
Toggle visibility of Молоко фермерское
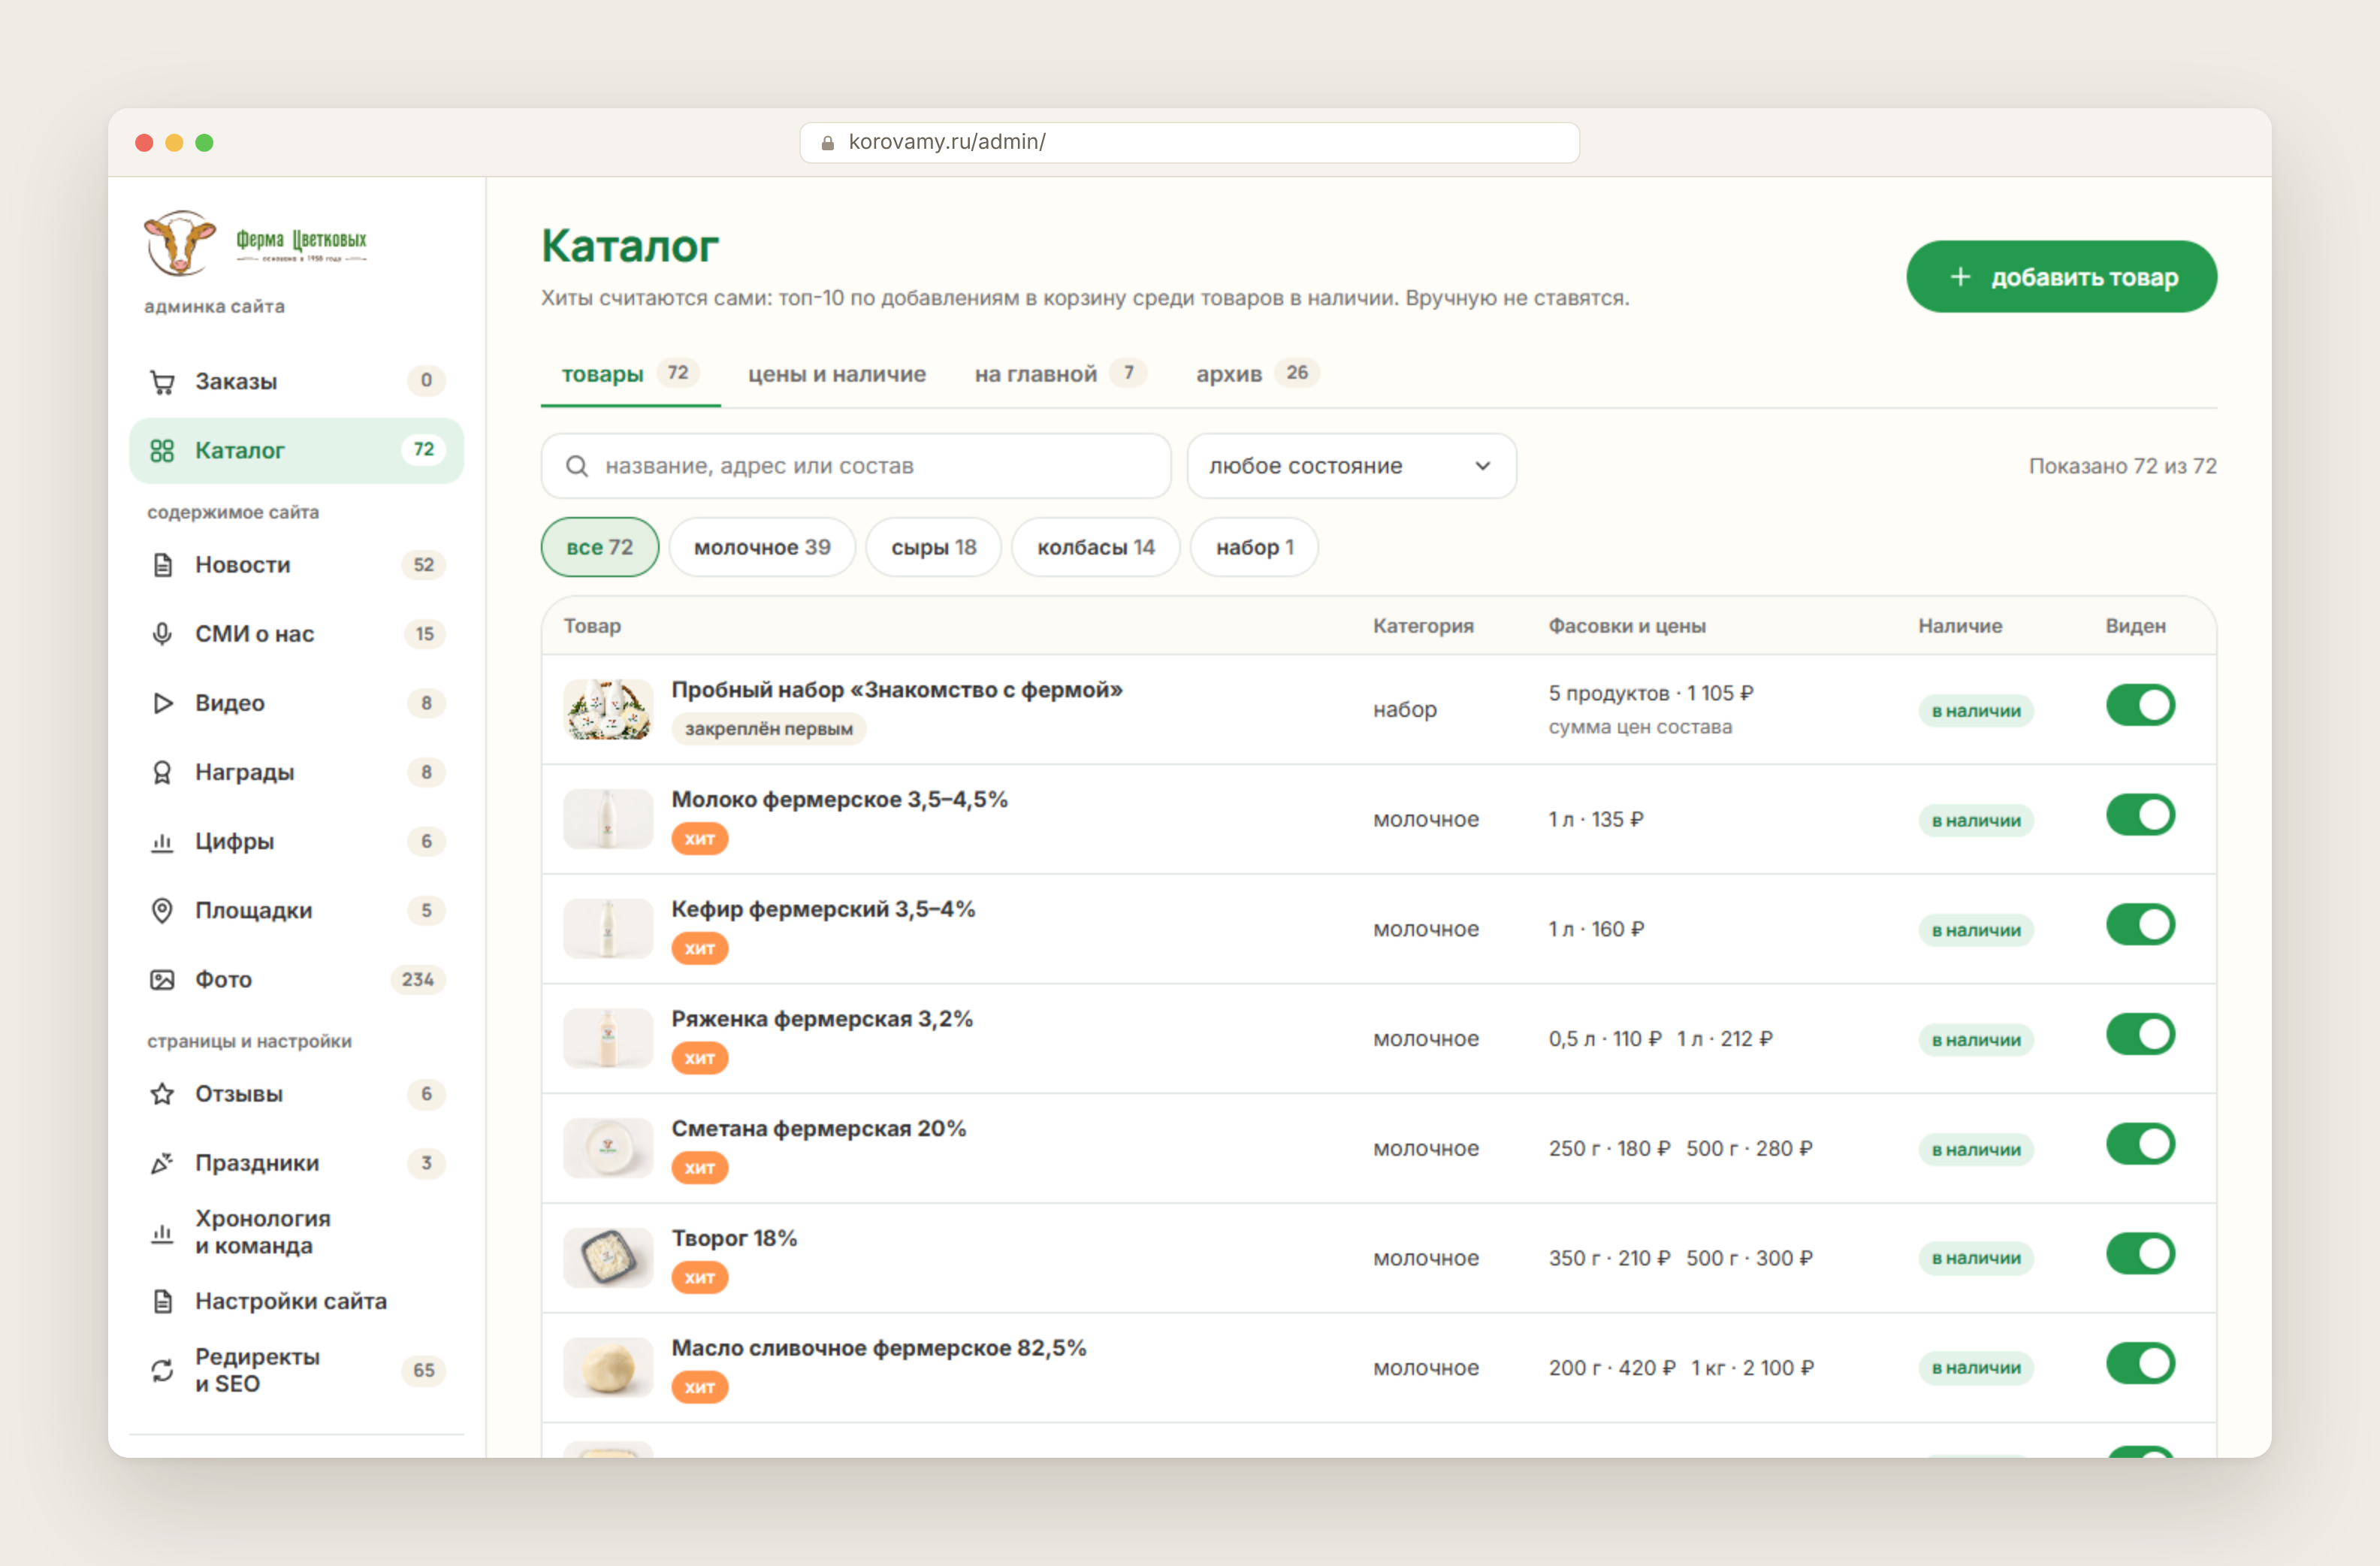coord(2140,815)
